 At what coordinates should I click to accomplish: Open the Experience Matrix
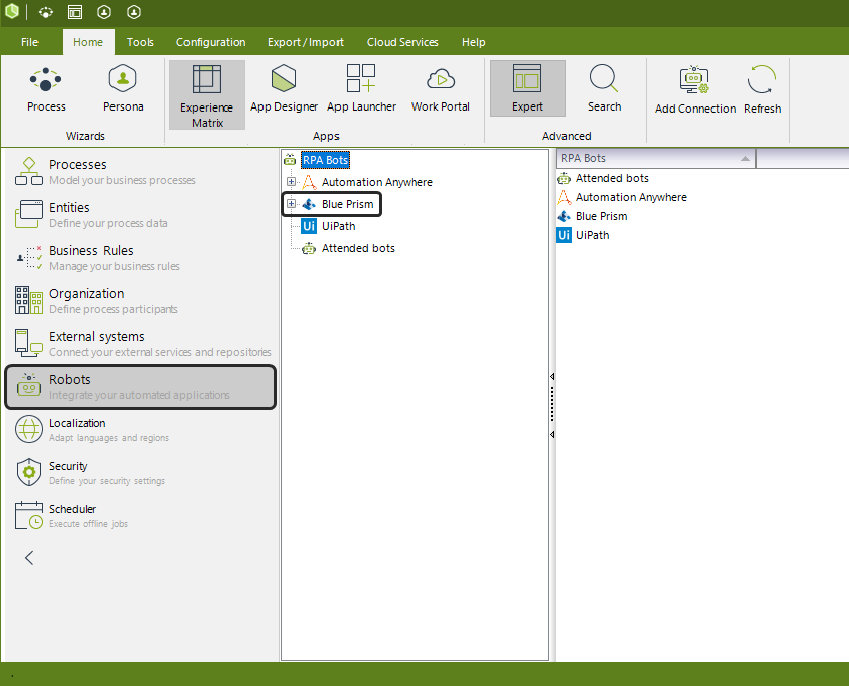(207, 95)
